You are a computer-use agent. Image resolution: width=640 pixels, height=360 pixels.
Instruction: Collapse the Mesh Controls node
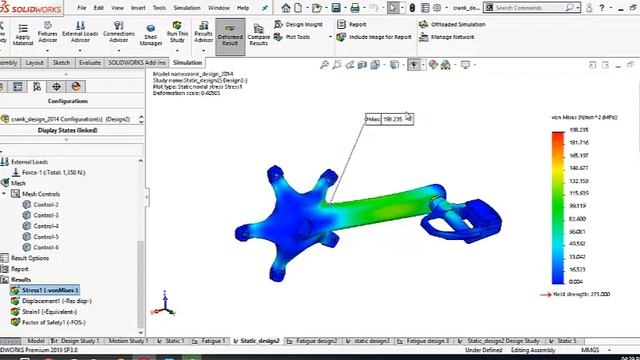pyautogui.click(x=4, y=193)
